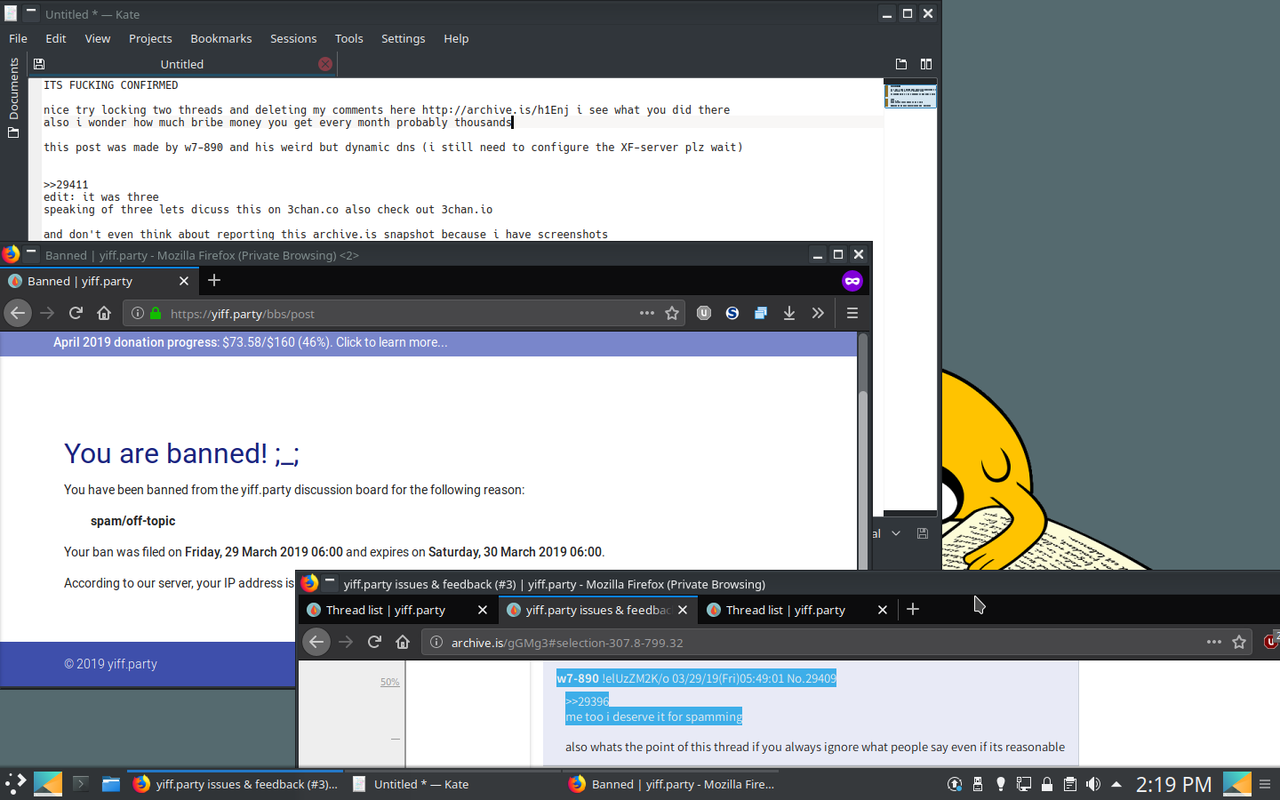Open Dolphin file manager from taskbar
1280x800 pixels.
[110, 784]
